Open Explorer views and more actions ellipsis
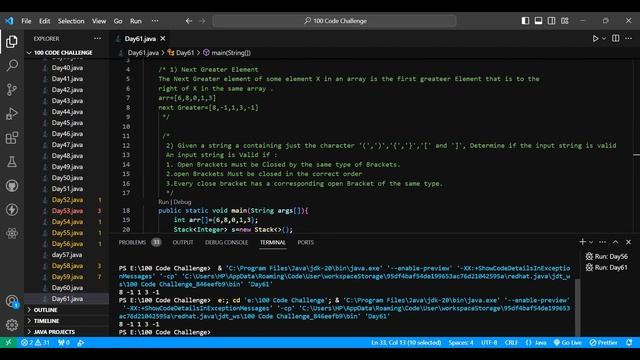 click(x=97, y=38)
